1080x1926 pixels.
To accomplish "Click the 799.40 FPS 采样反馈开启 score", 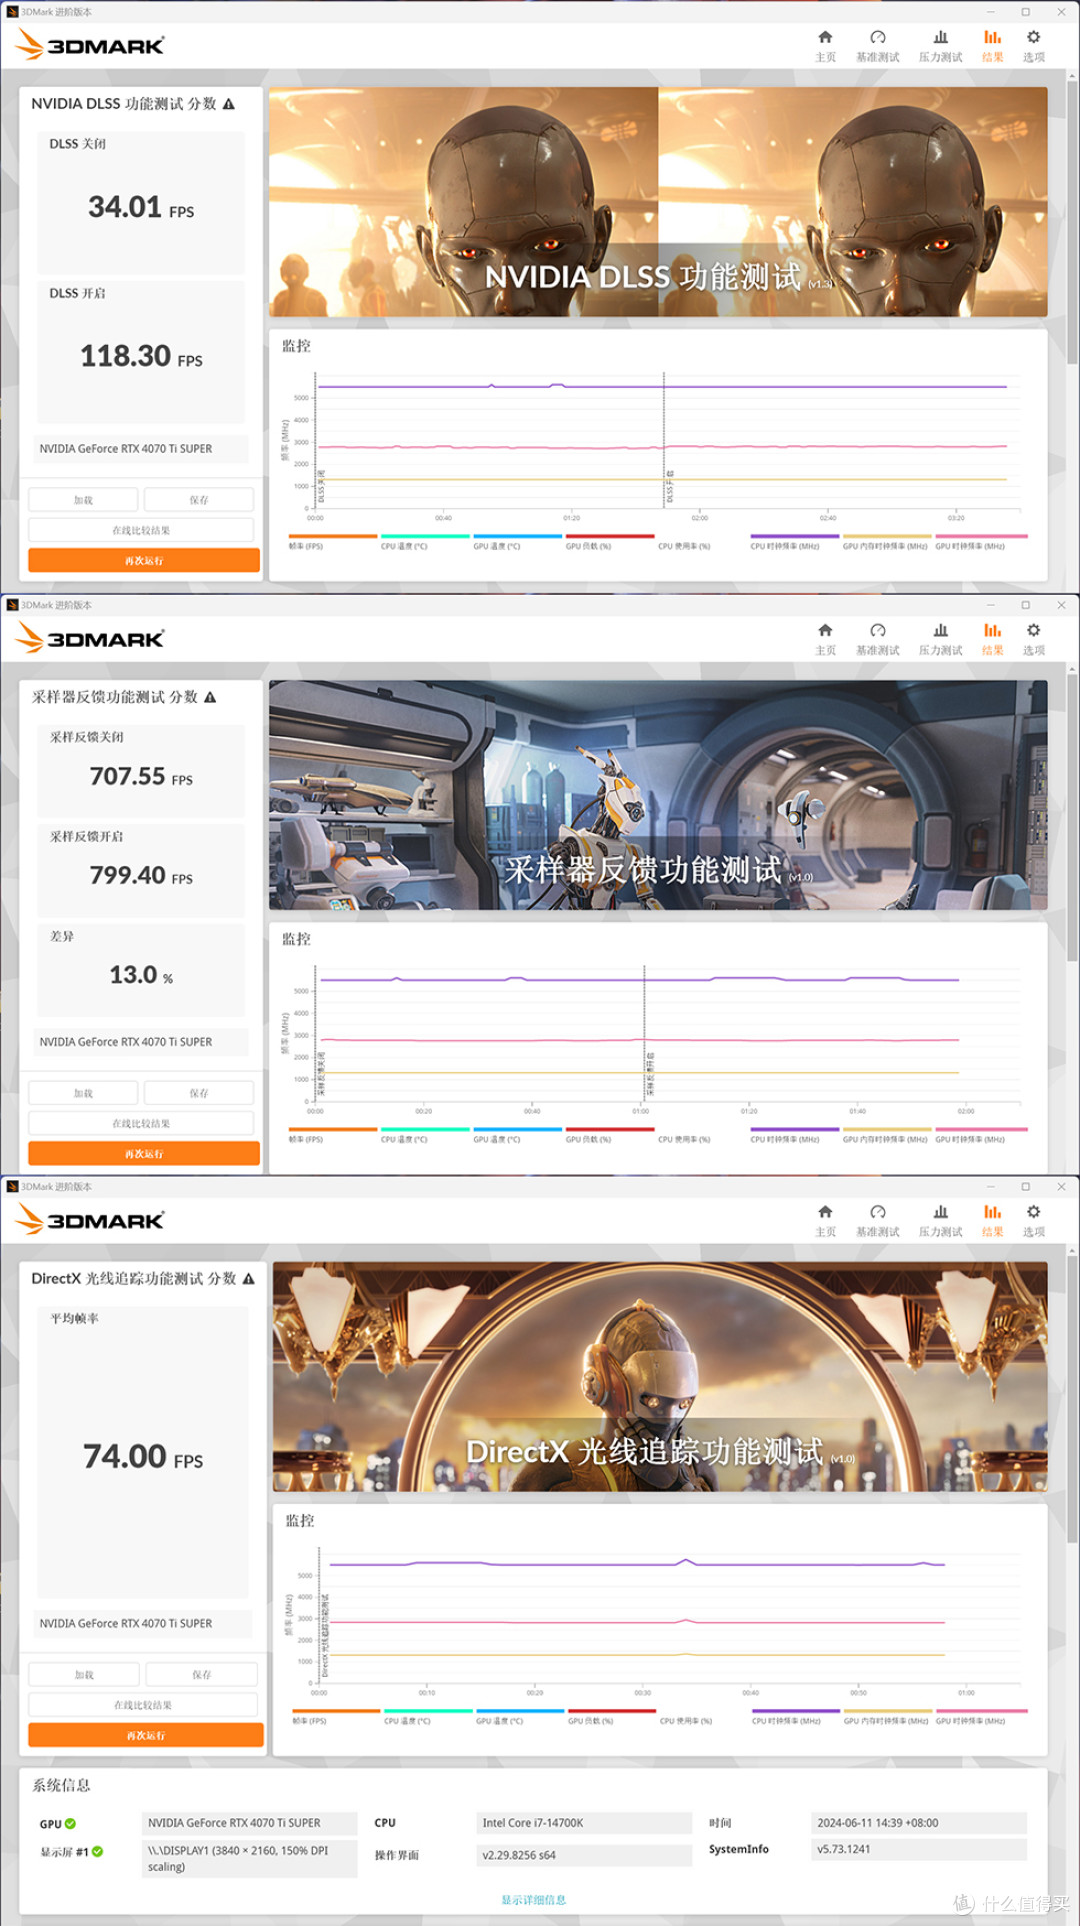I will [141, 875].
